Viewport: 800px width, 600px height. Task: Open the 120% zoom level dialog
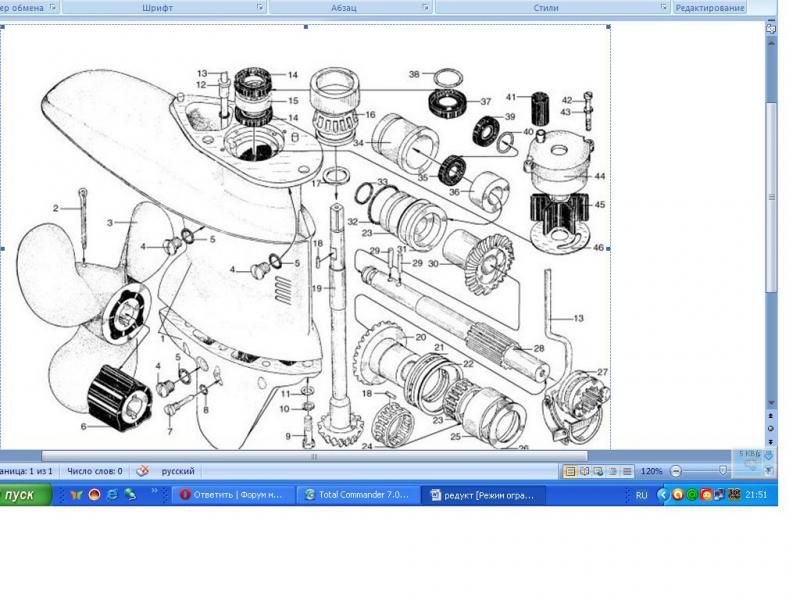652,471
